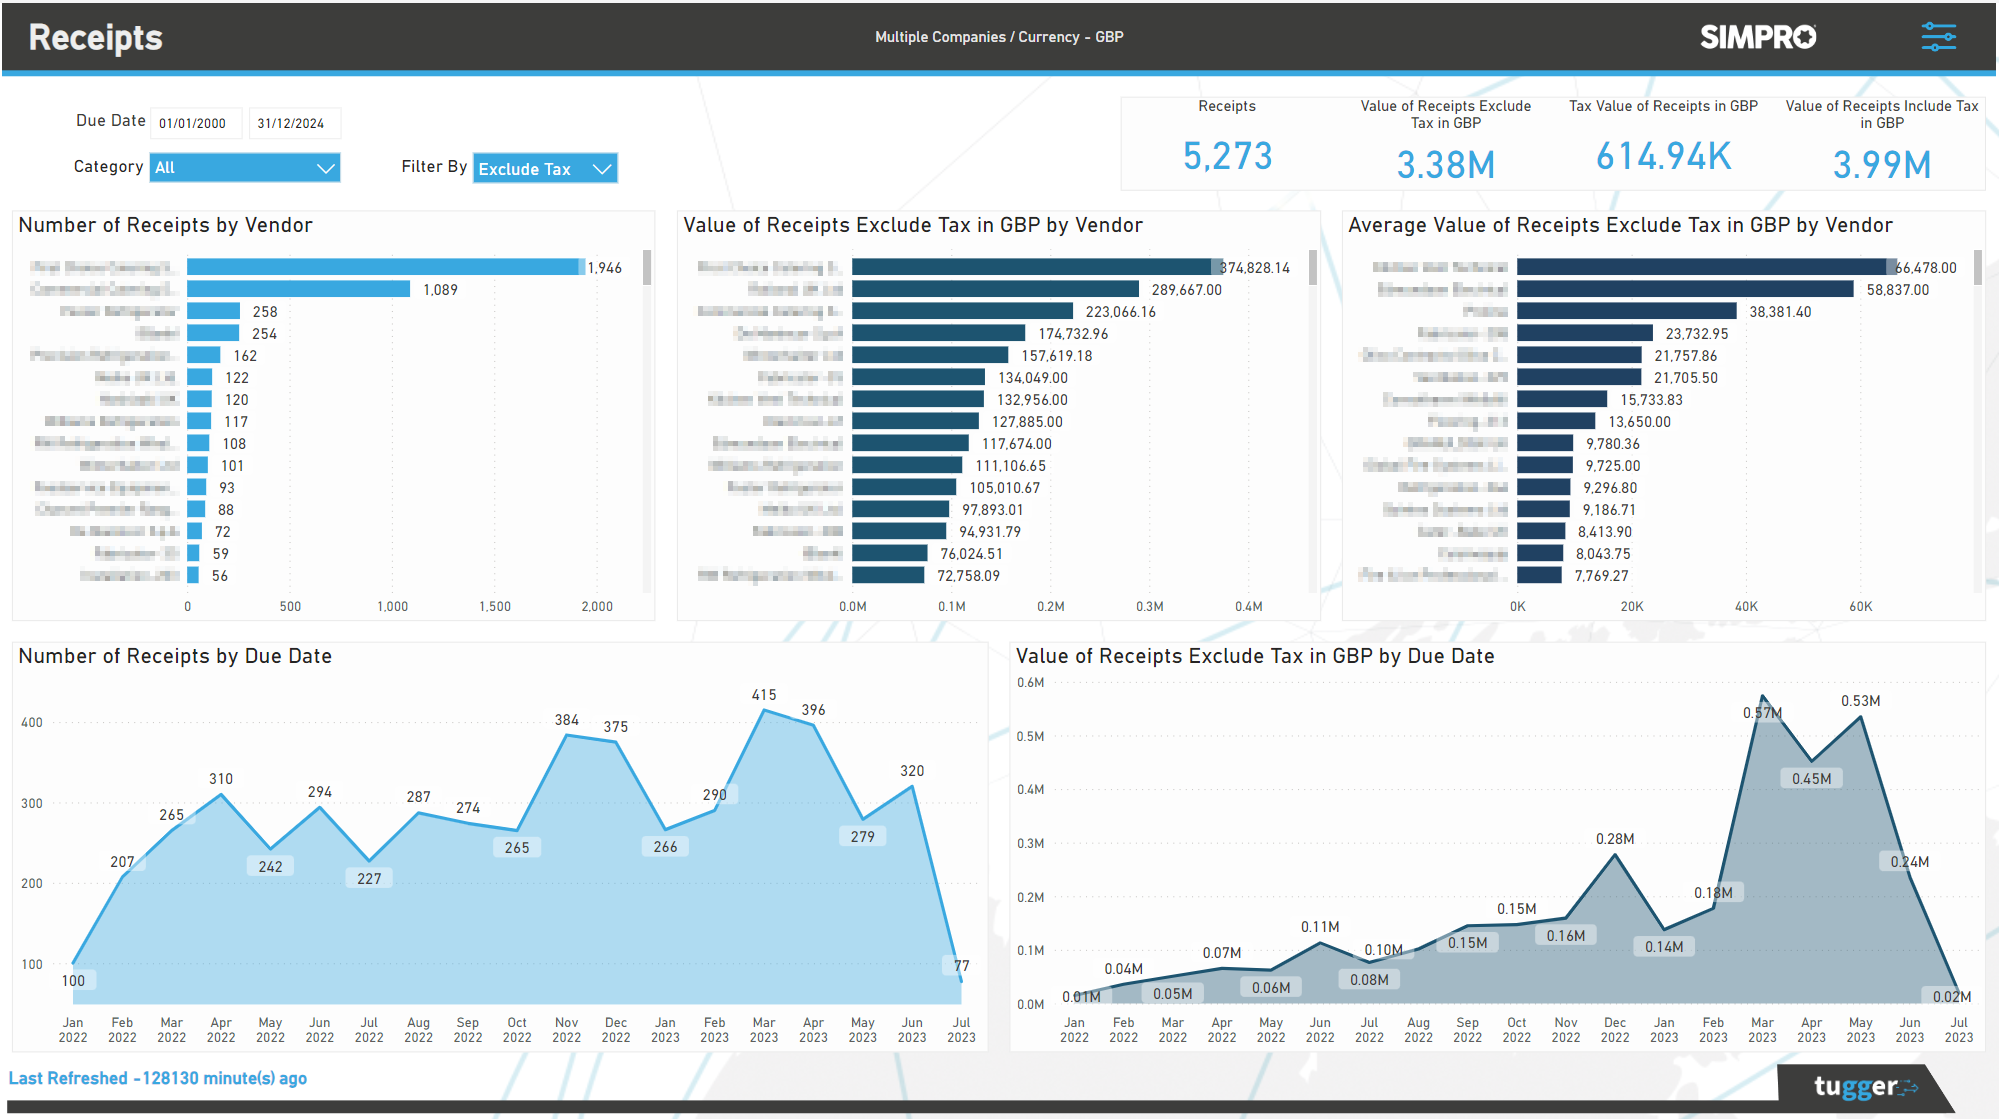Click the 614.94K tax value card

[x=1663, y=156]
